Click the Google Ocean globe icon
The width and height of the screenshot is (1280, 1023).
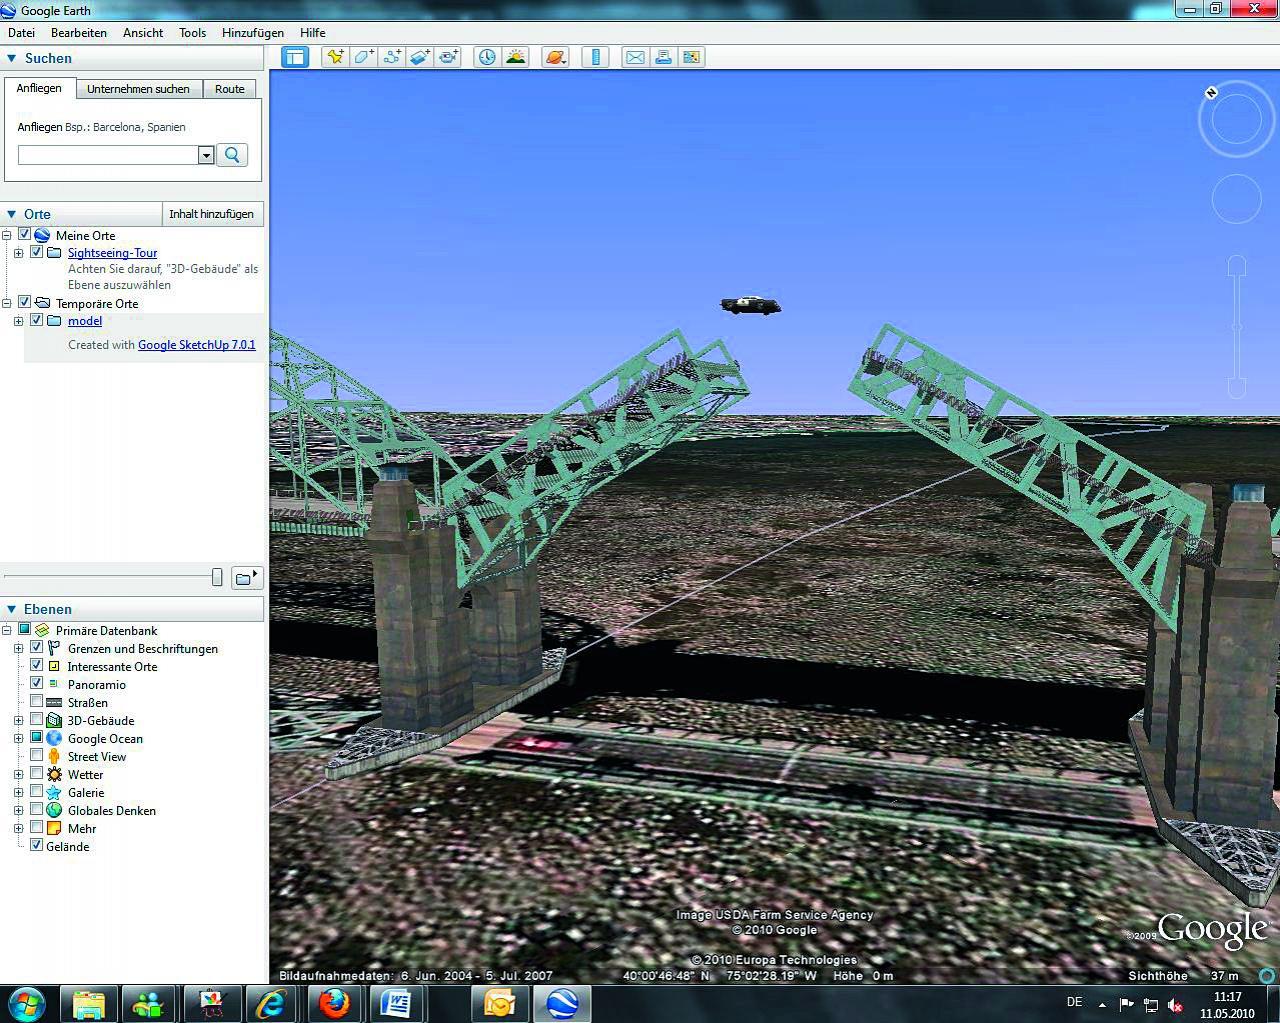tap(54, 739)
